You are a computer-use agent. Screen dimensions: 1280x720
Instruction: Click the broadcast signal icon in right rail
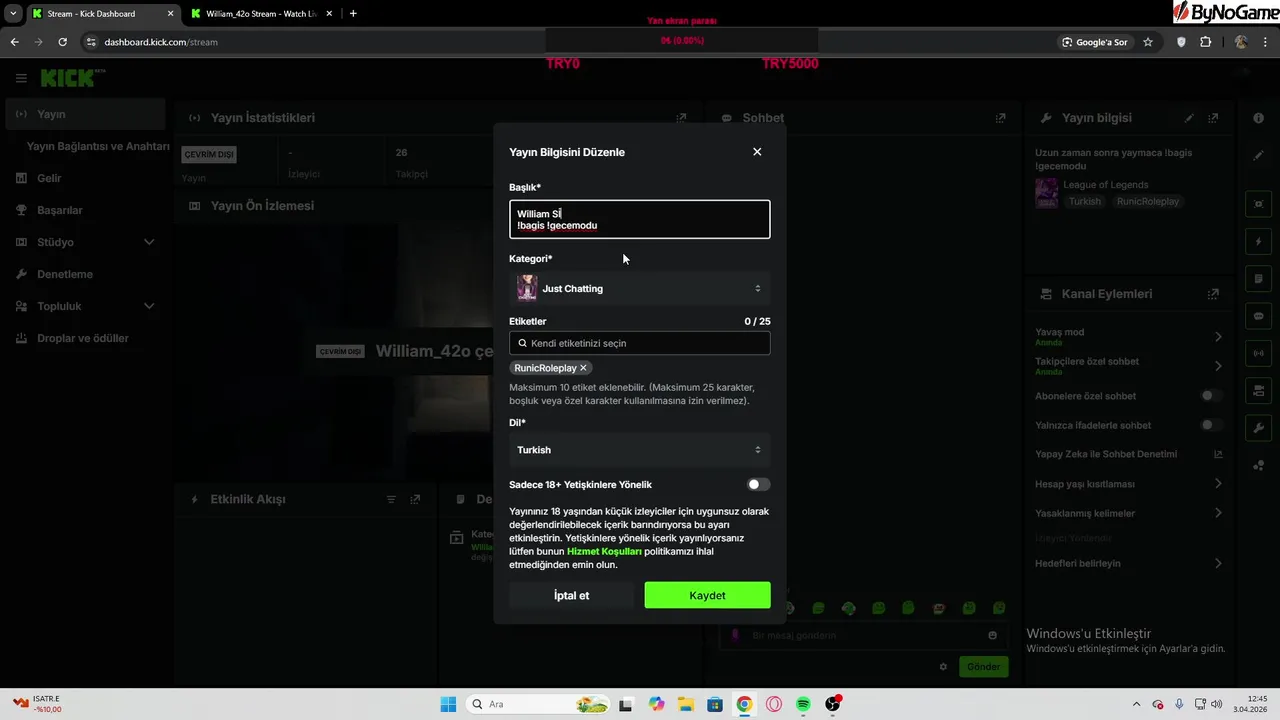(x=1258, y=353)
